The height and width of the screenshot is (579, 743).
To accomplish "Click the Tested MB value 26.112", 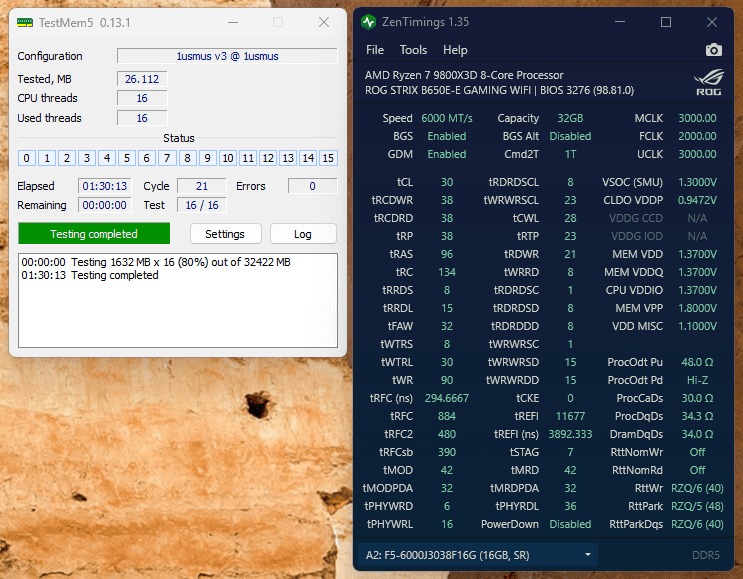I will click(x=142, y=79).
